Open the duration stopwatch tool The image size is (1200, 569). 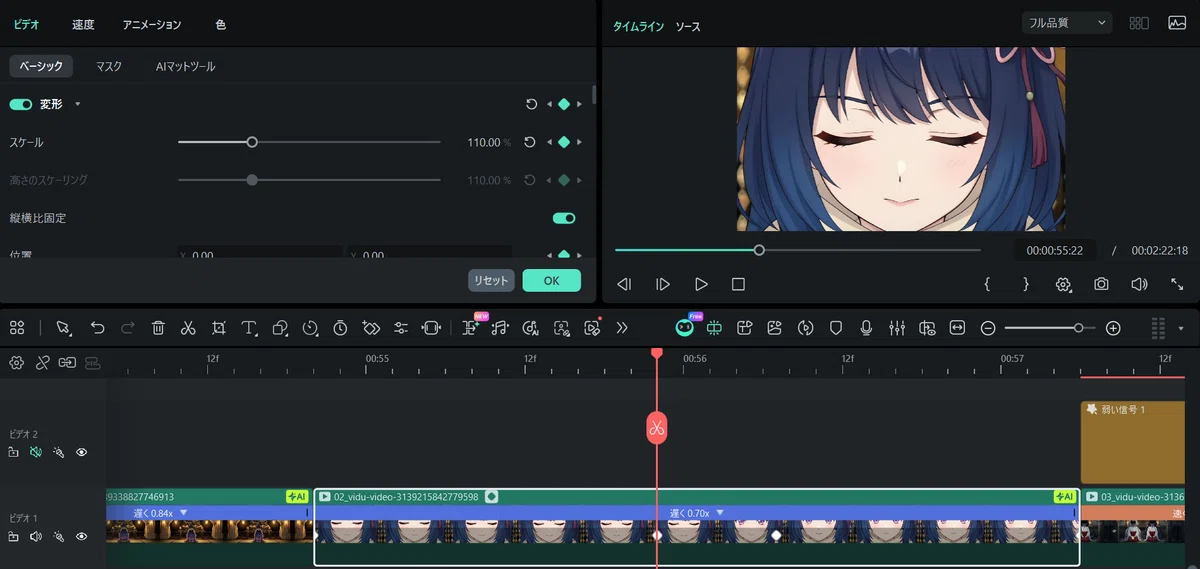coord(340,327)
